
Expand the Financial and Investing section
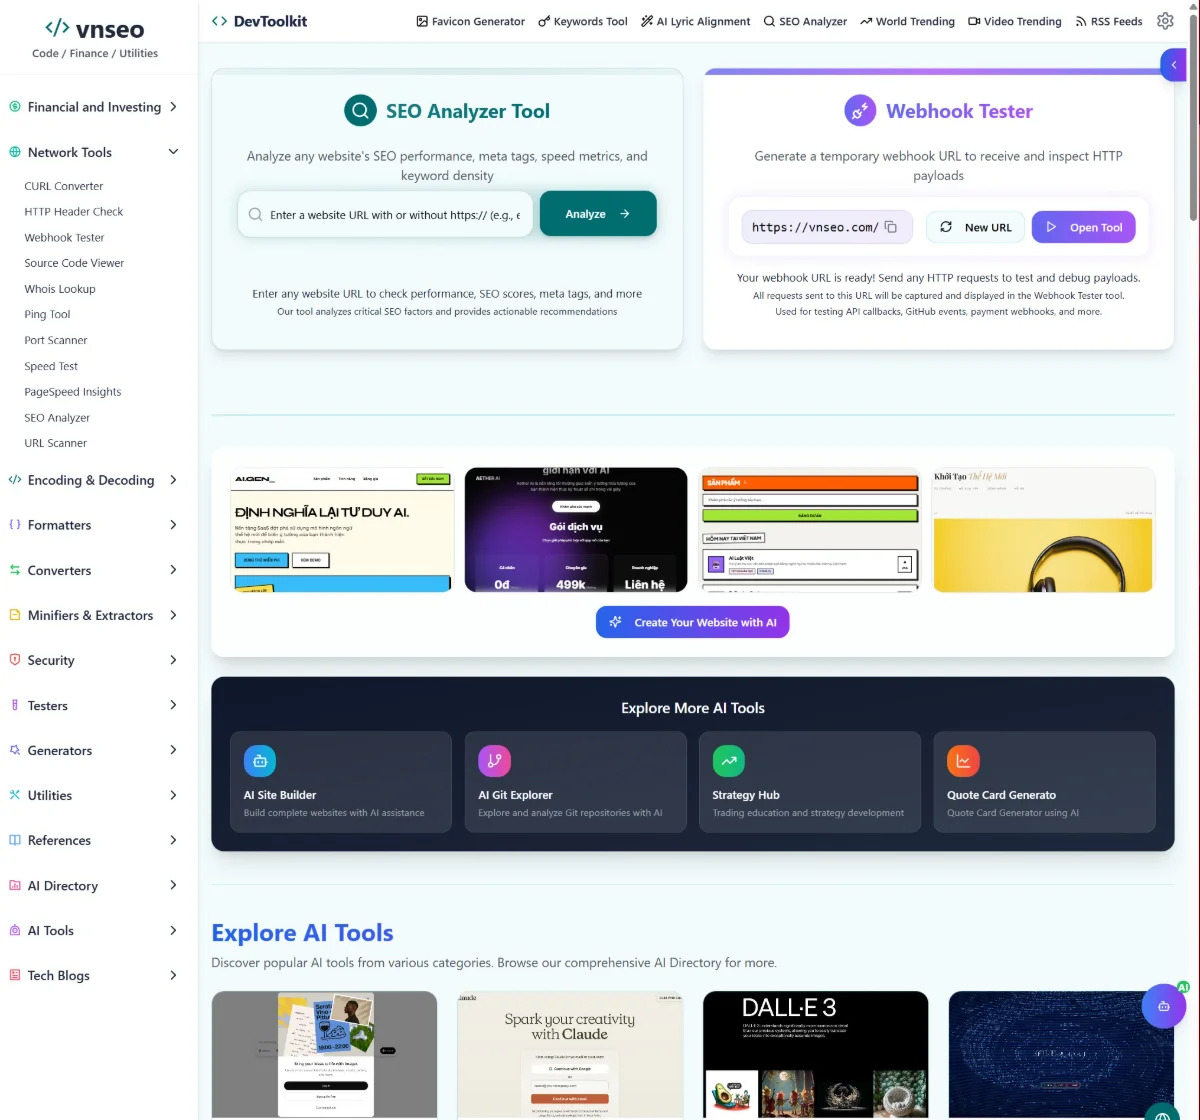pyautogui.click(x=173, y=107)
